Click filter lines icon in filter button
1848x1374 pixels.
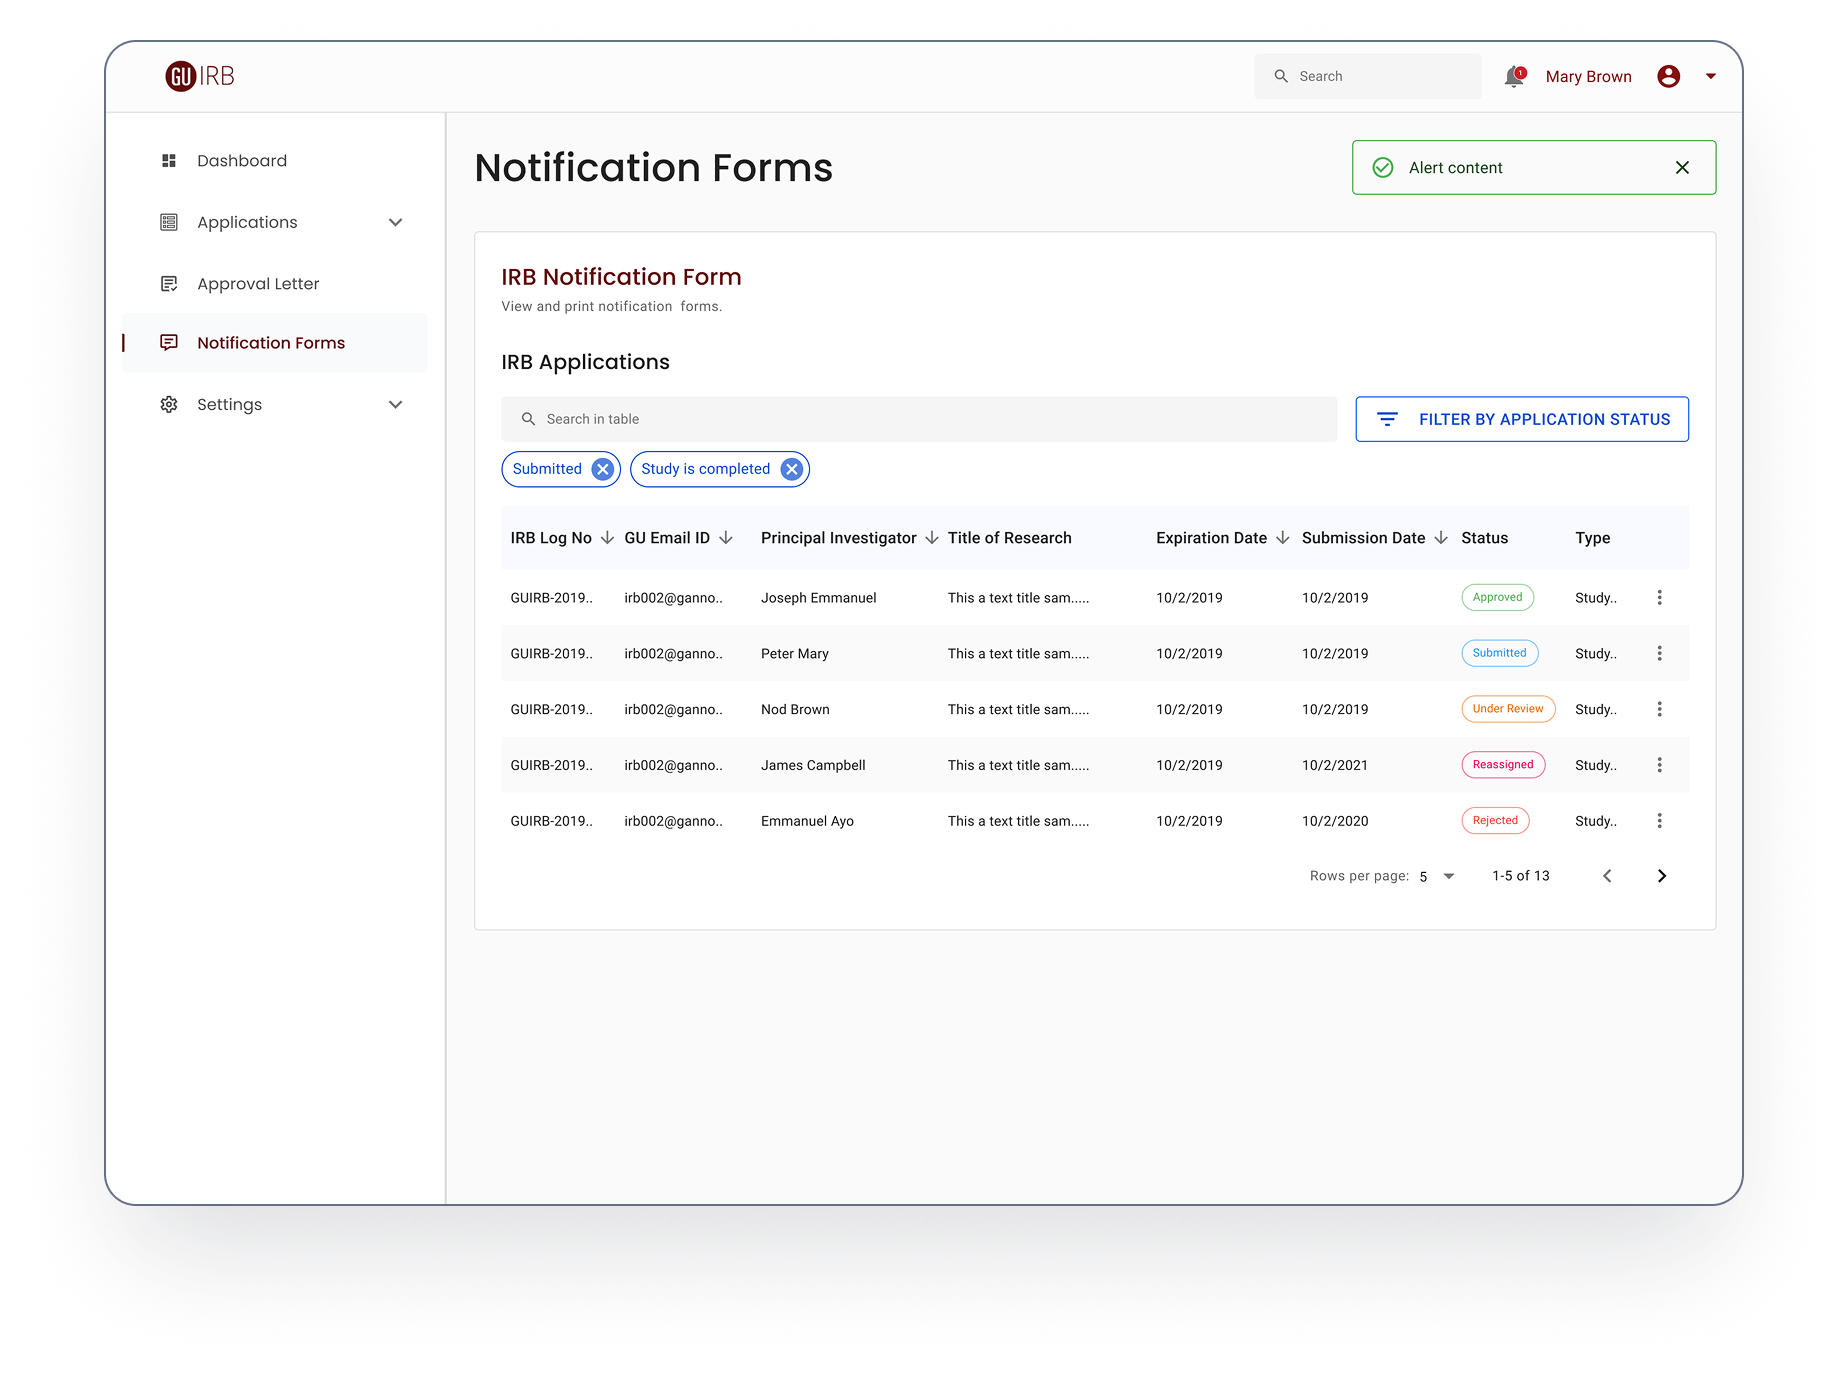tap(1388, 419)
